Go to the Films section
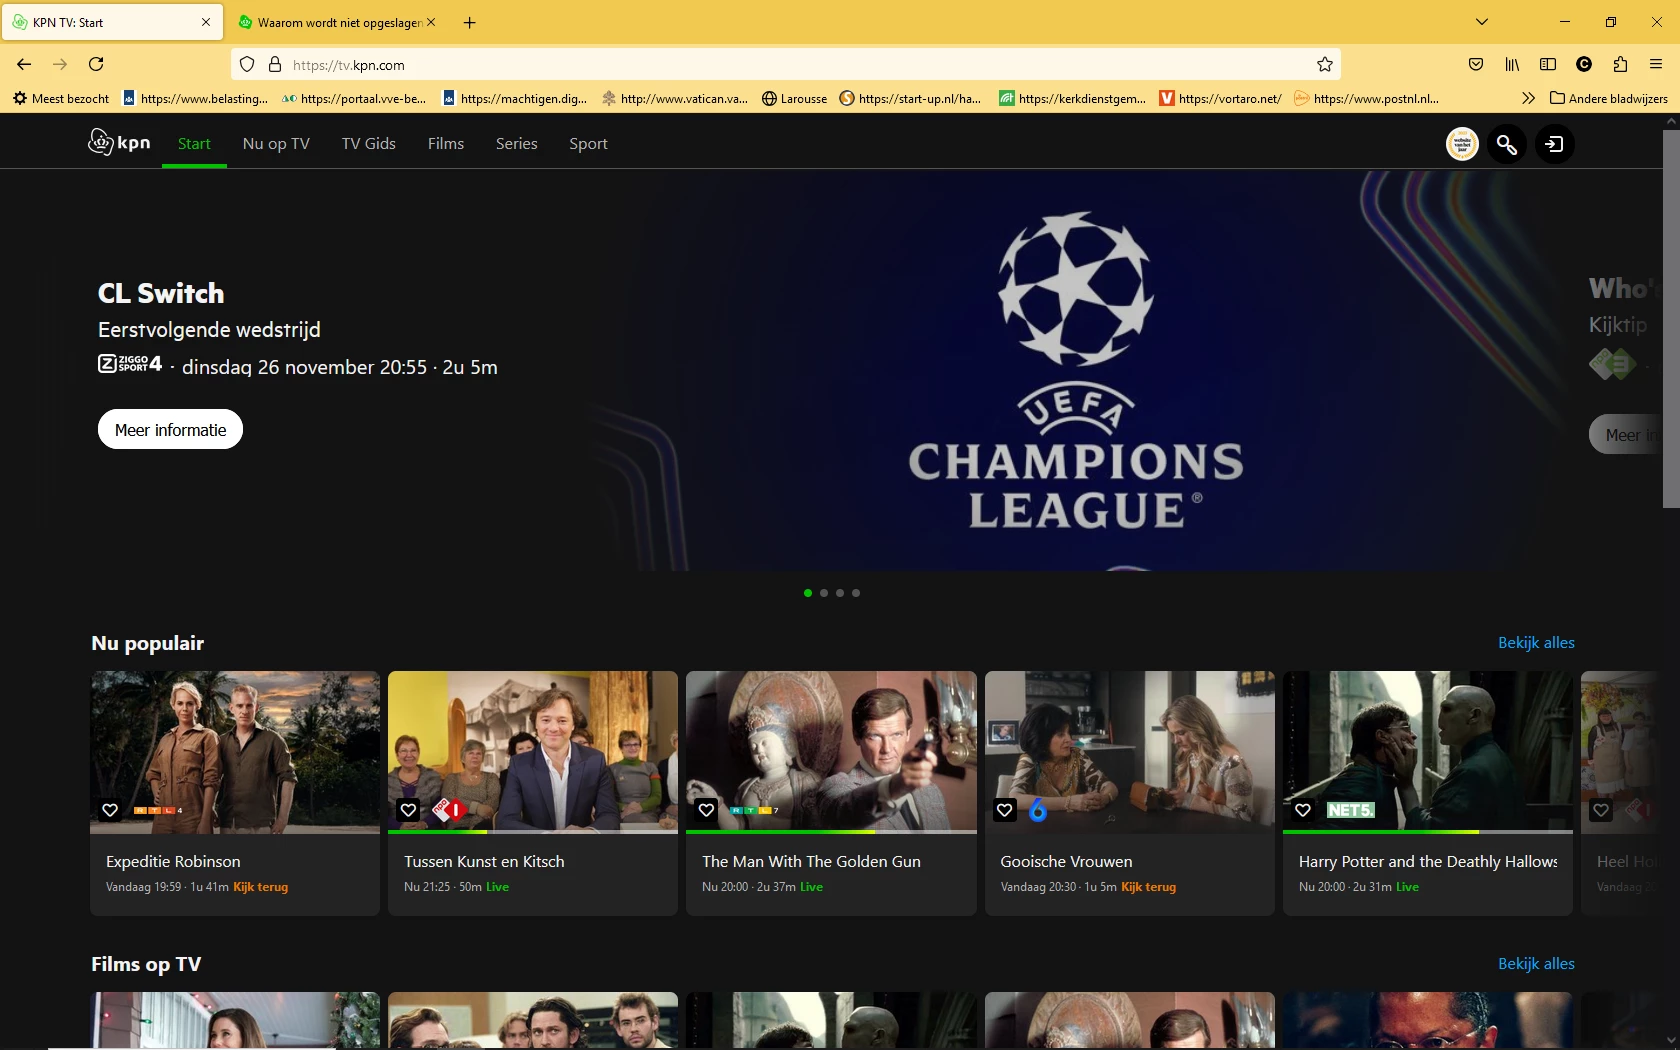The width and height of the screenshot is (1680, 1050). click(x=446, y=144)
